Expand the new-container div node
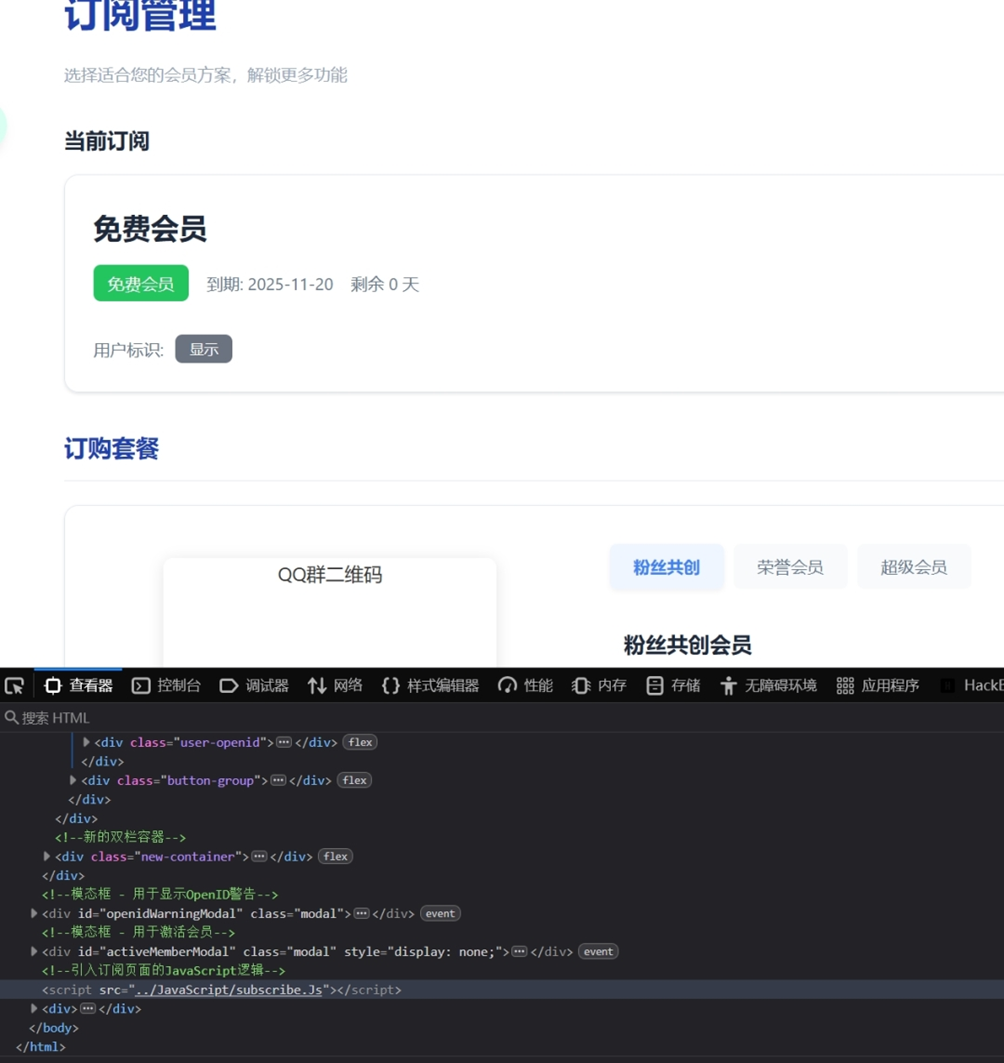Image resolution: width=1004 pixels, height=1063 pixels. click(x=47, y=856)
